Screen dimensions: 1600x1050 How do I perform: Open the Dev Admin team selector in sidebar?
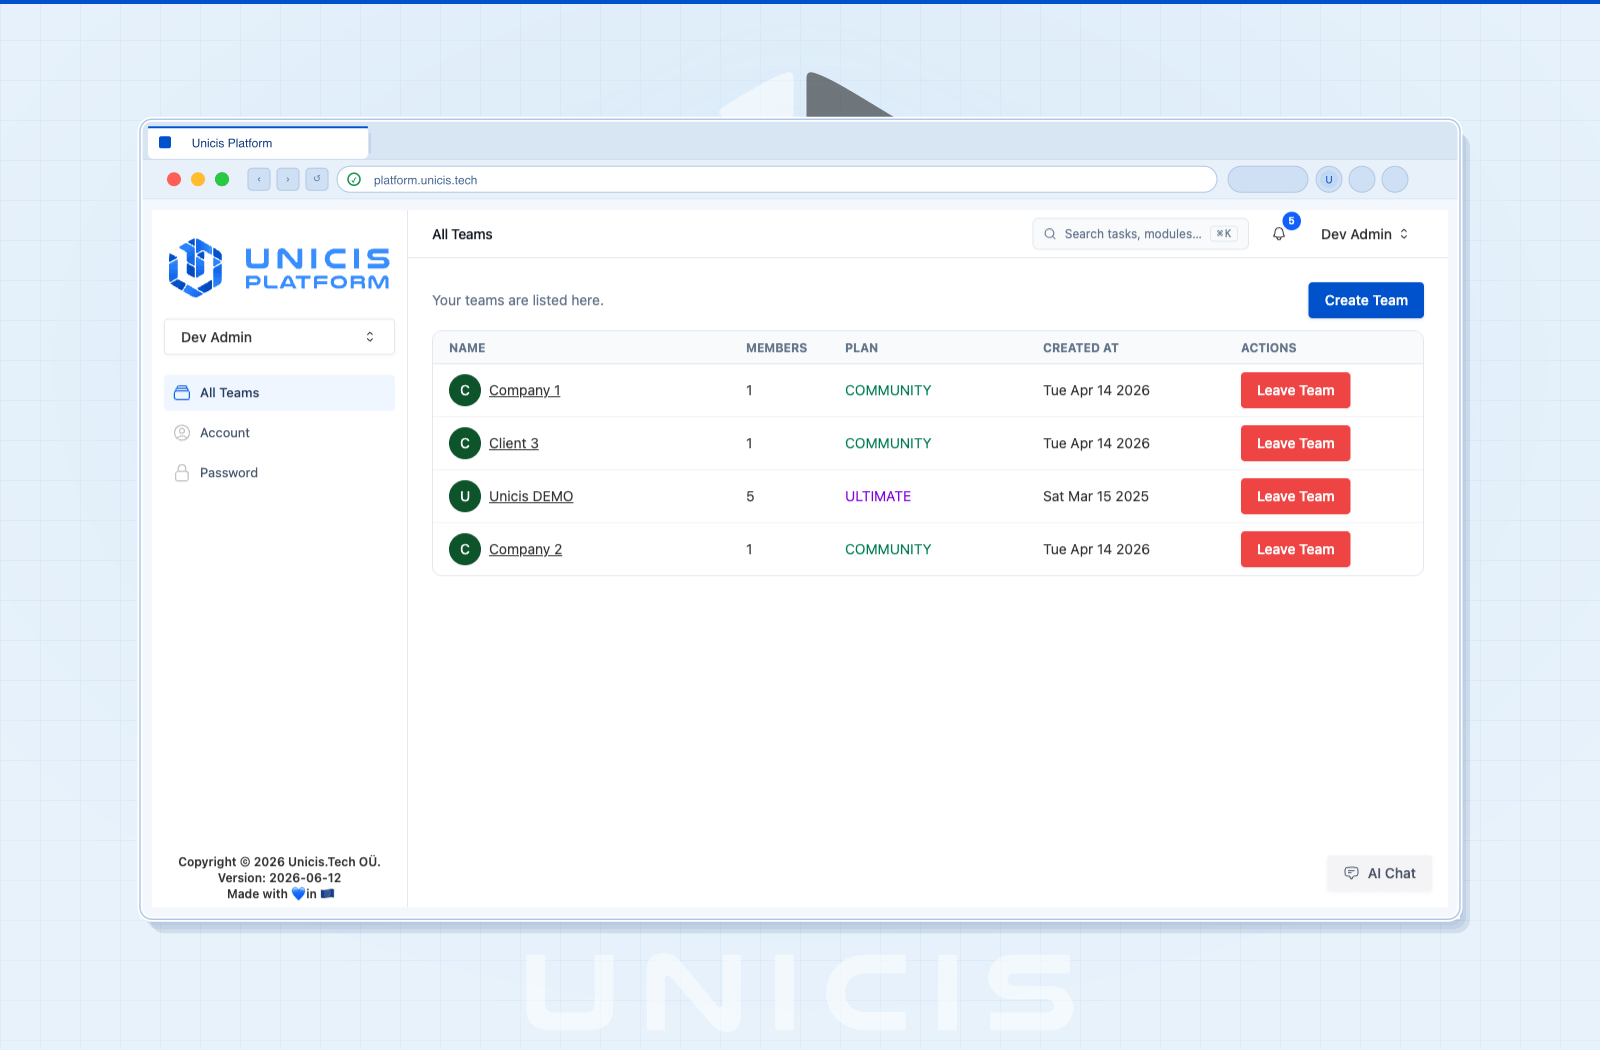[x=279, y=337]
